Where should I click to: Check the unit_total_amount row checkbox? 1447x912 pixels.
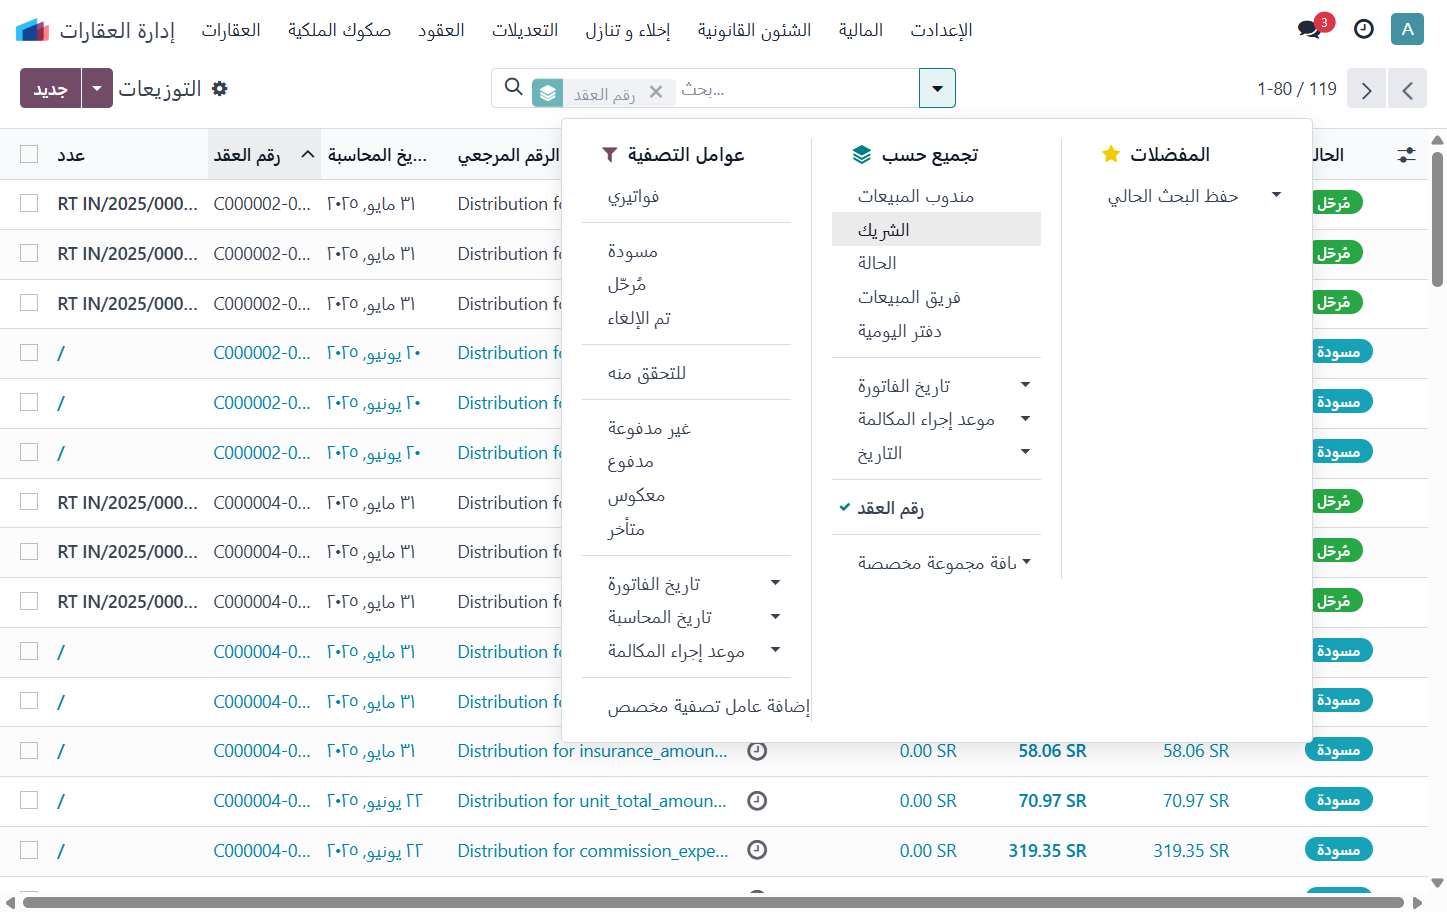[x=29, y=800]
